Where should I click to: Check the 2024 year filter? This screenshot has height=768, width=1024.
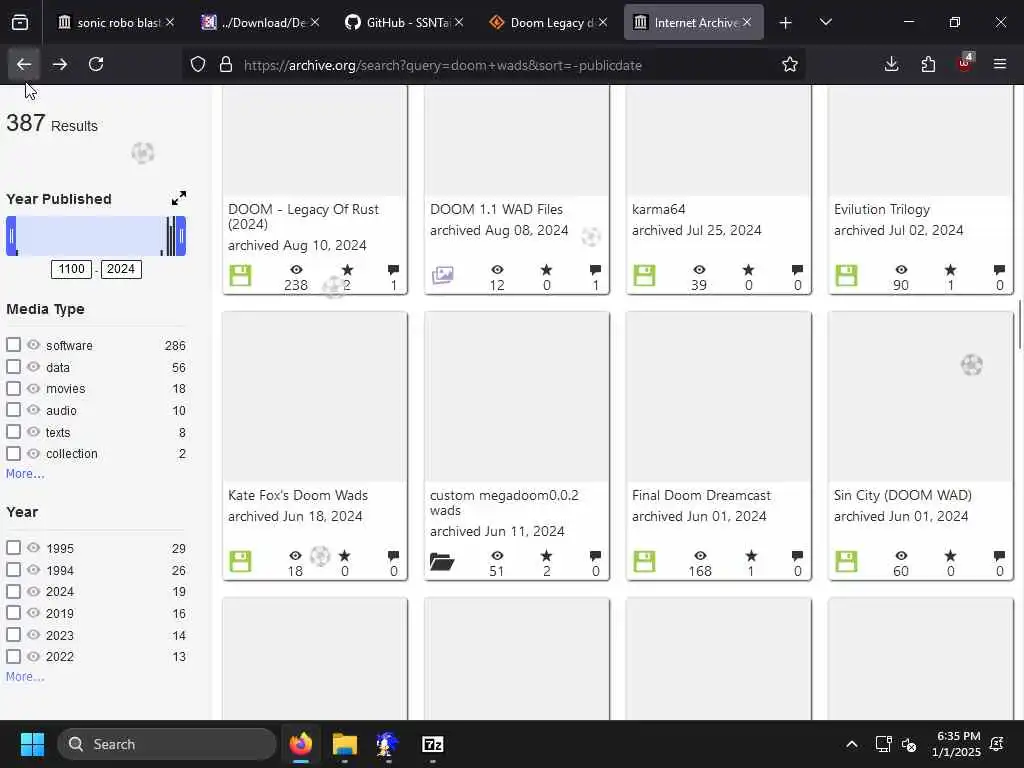pyautogui.click(x=13, y=591)
